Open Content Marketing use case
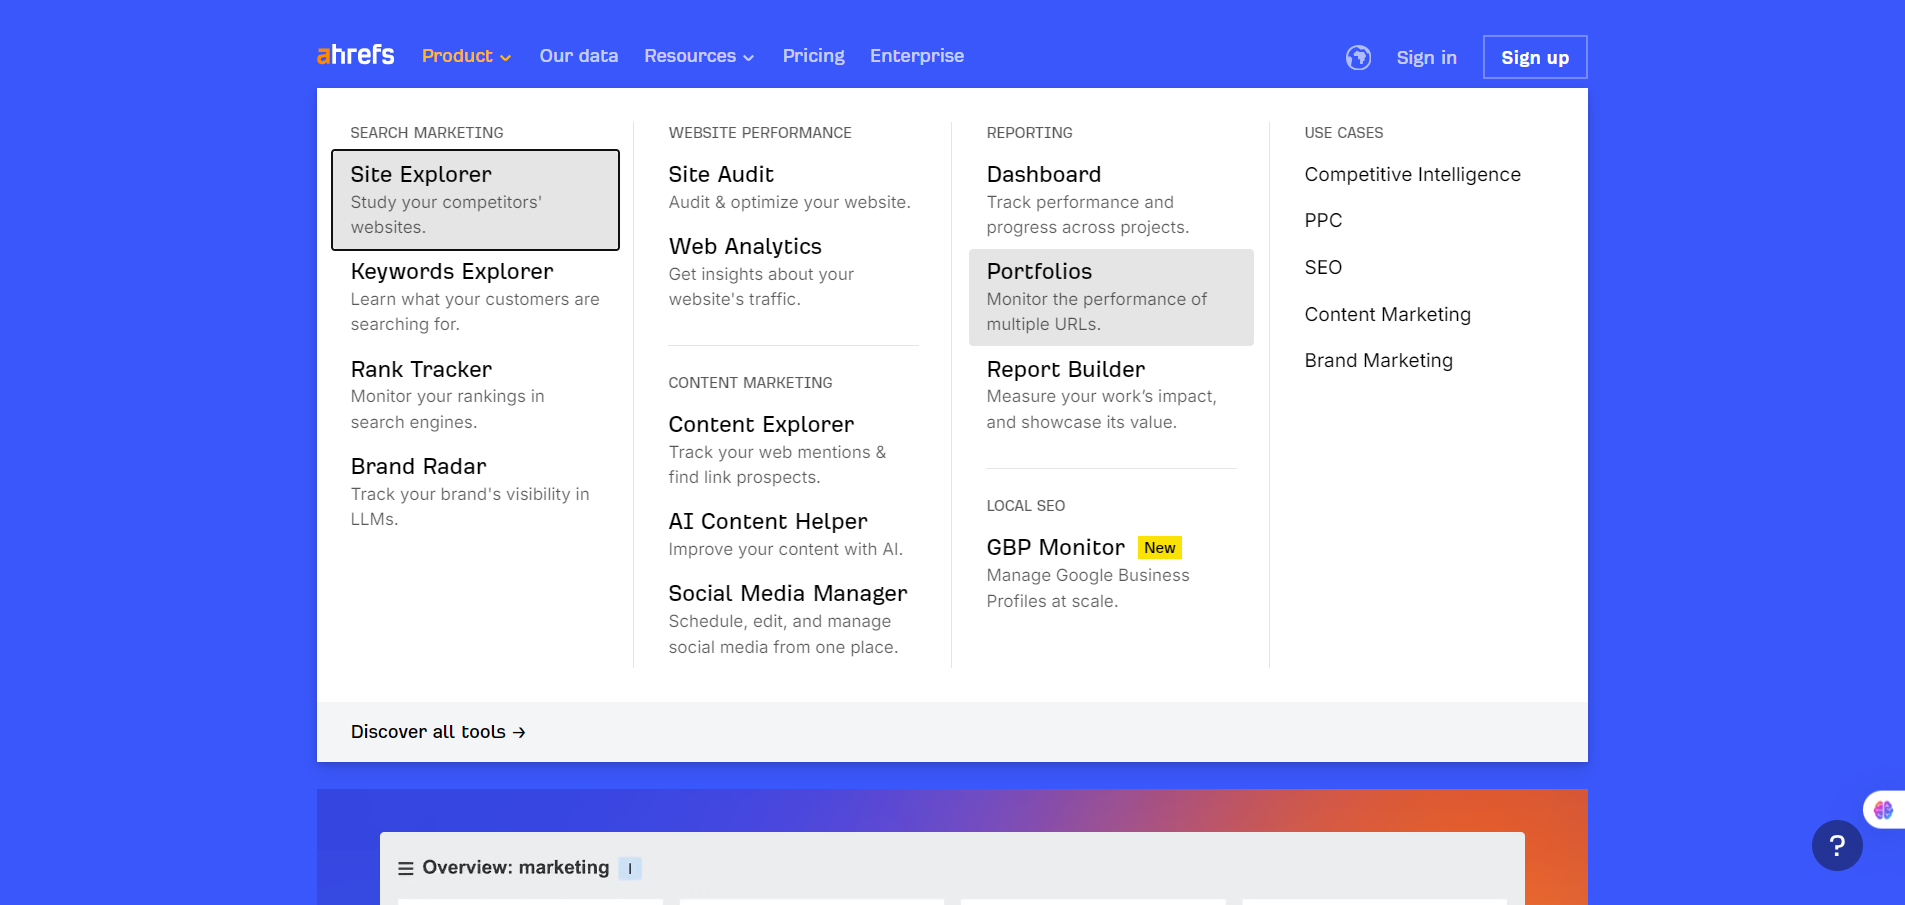This screenshot has width=1905, height=905. coord(1387,315)
